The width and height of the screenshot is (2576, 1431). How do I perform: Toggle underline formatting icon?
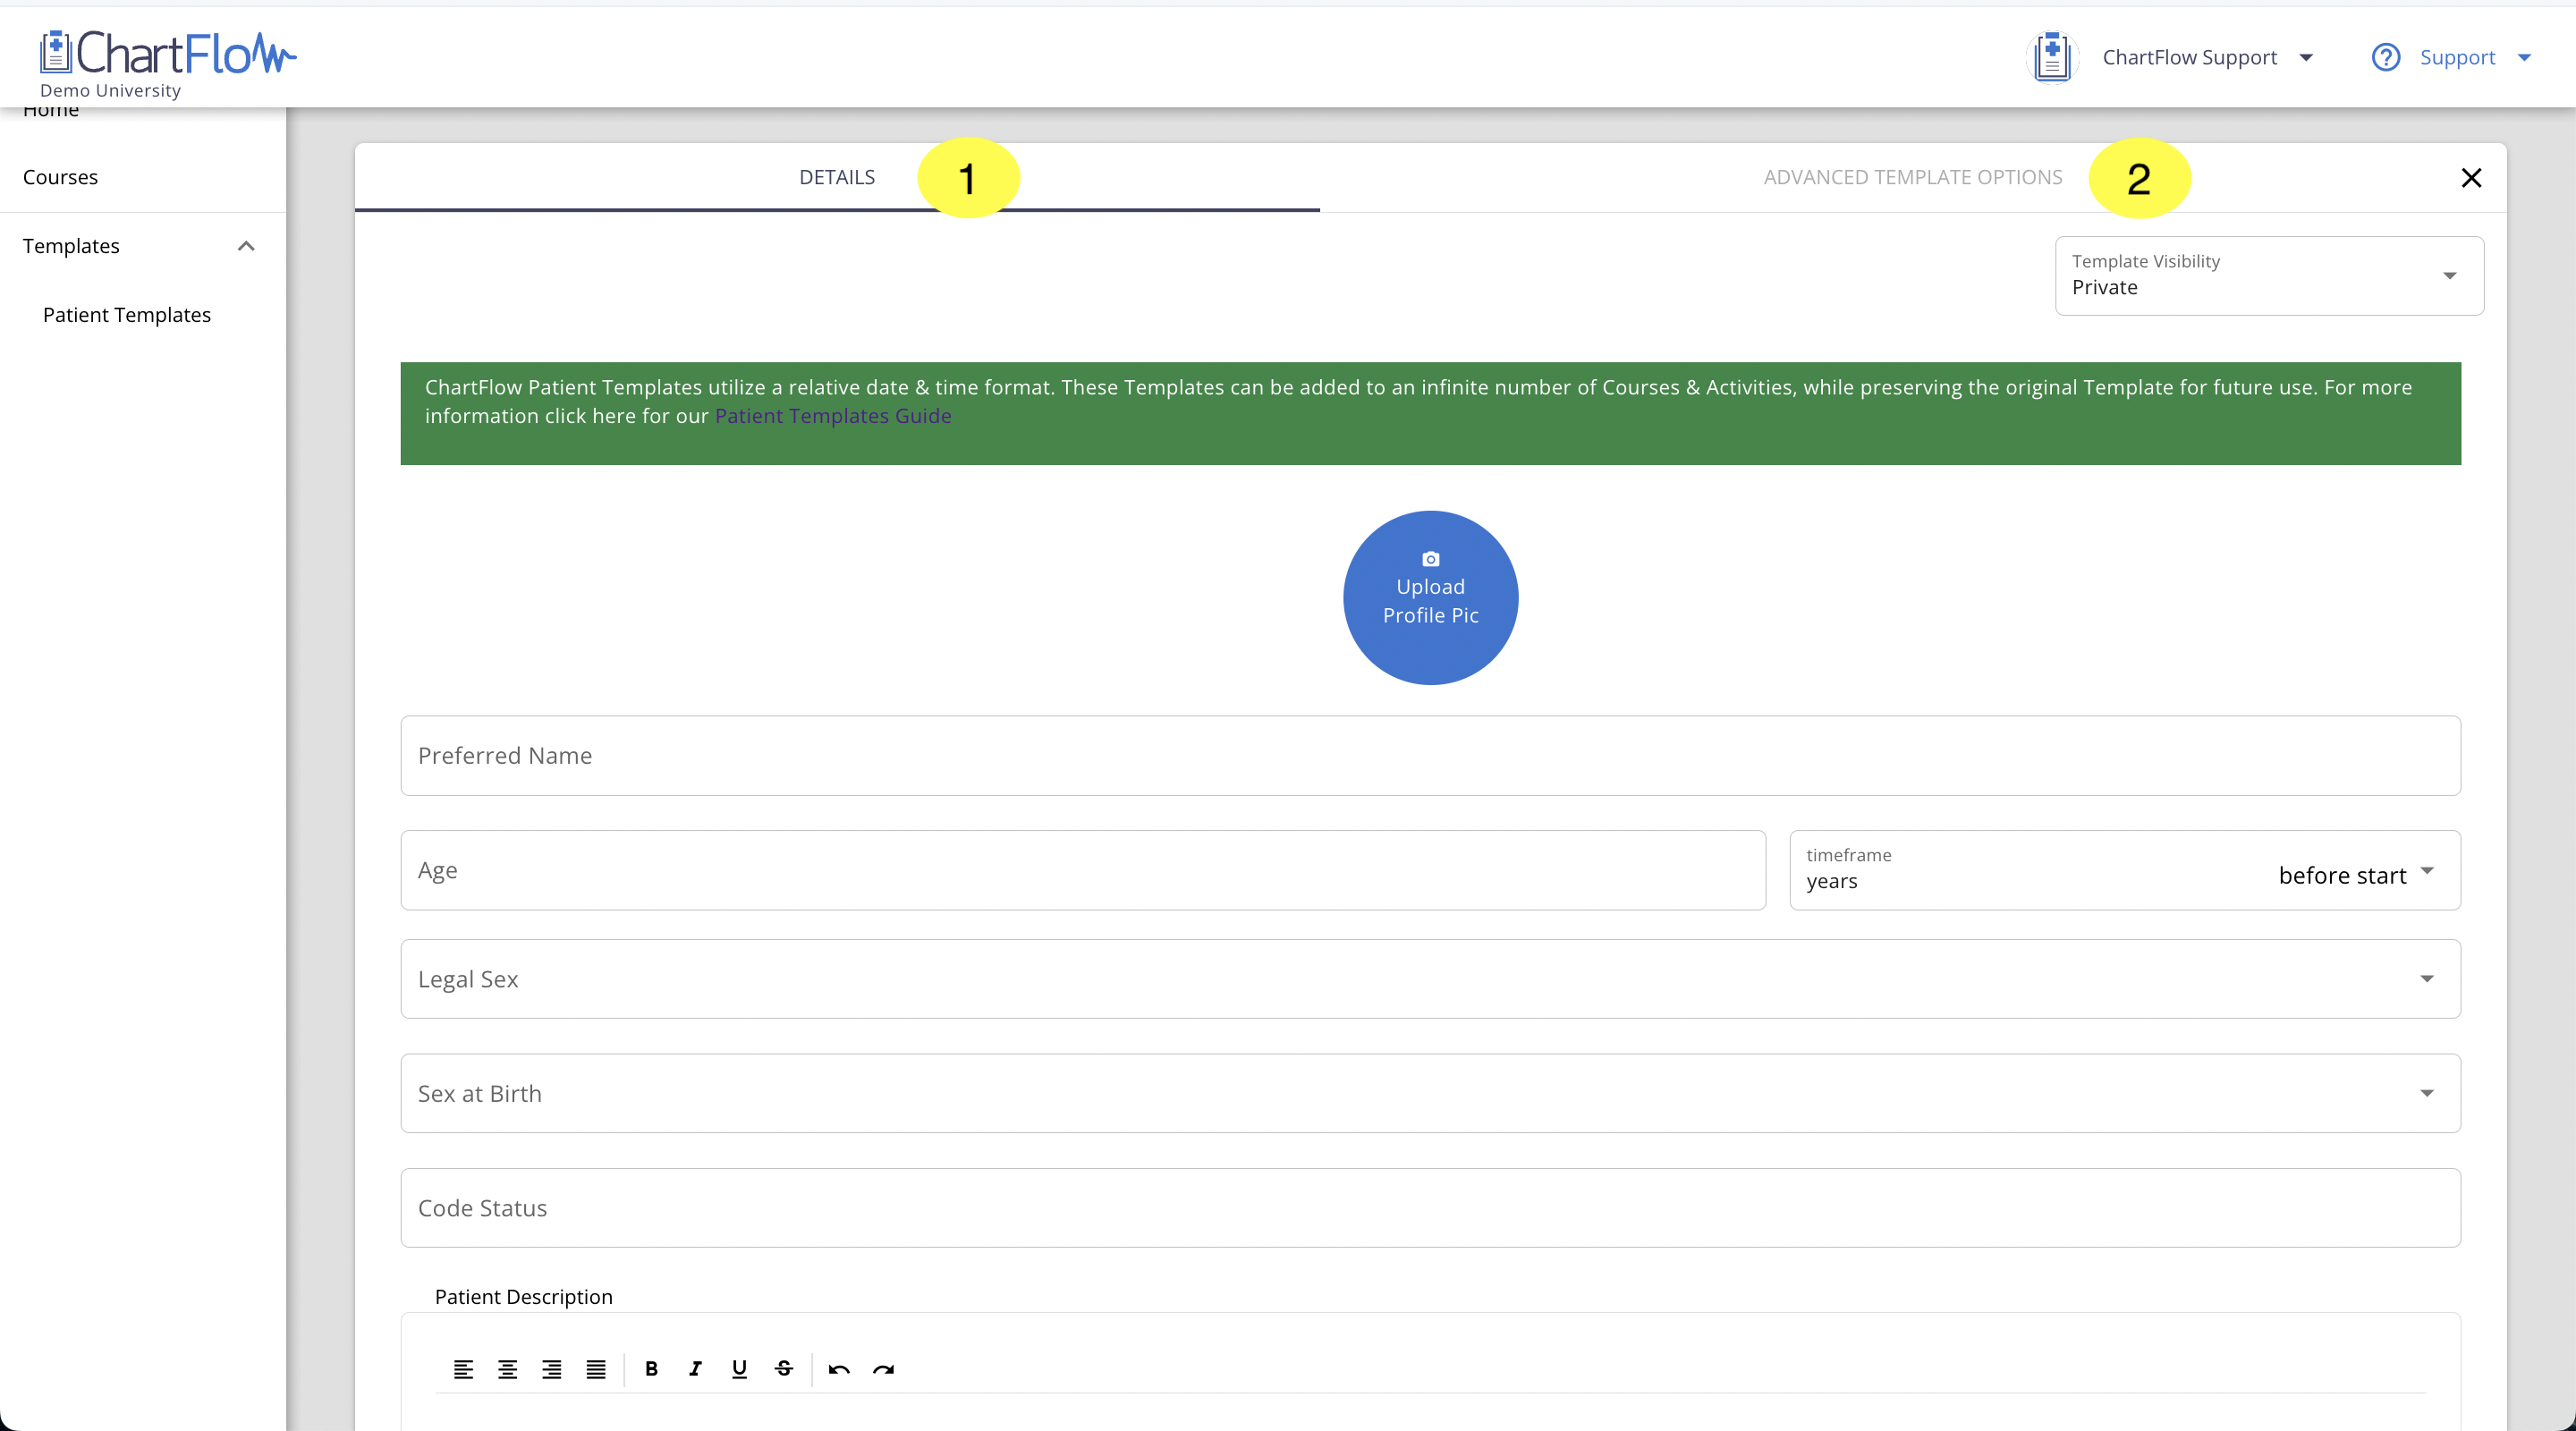[739, 1369]
